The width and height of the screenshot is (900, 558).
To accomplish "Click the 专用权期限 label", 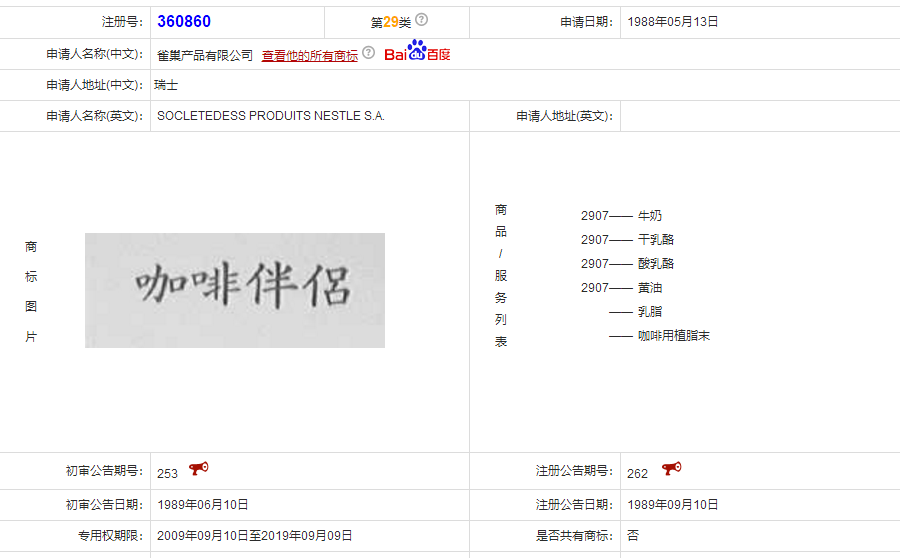I will click(111, 536).
